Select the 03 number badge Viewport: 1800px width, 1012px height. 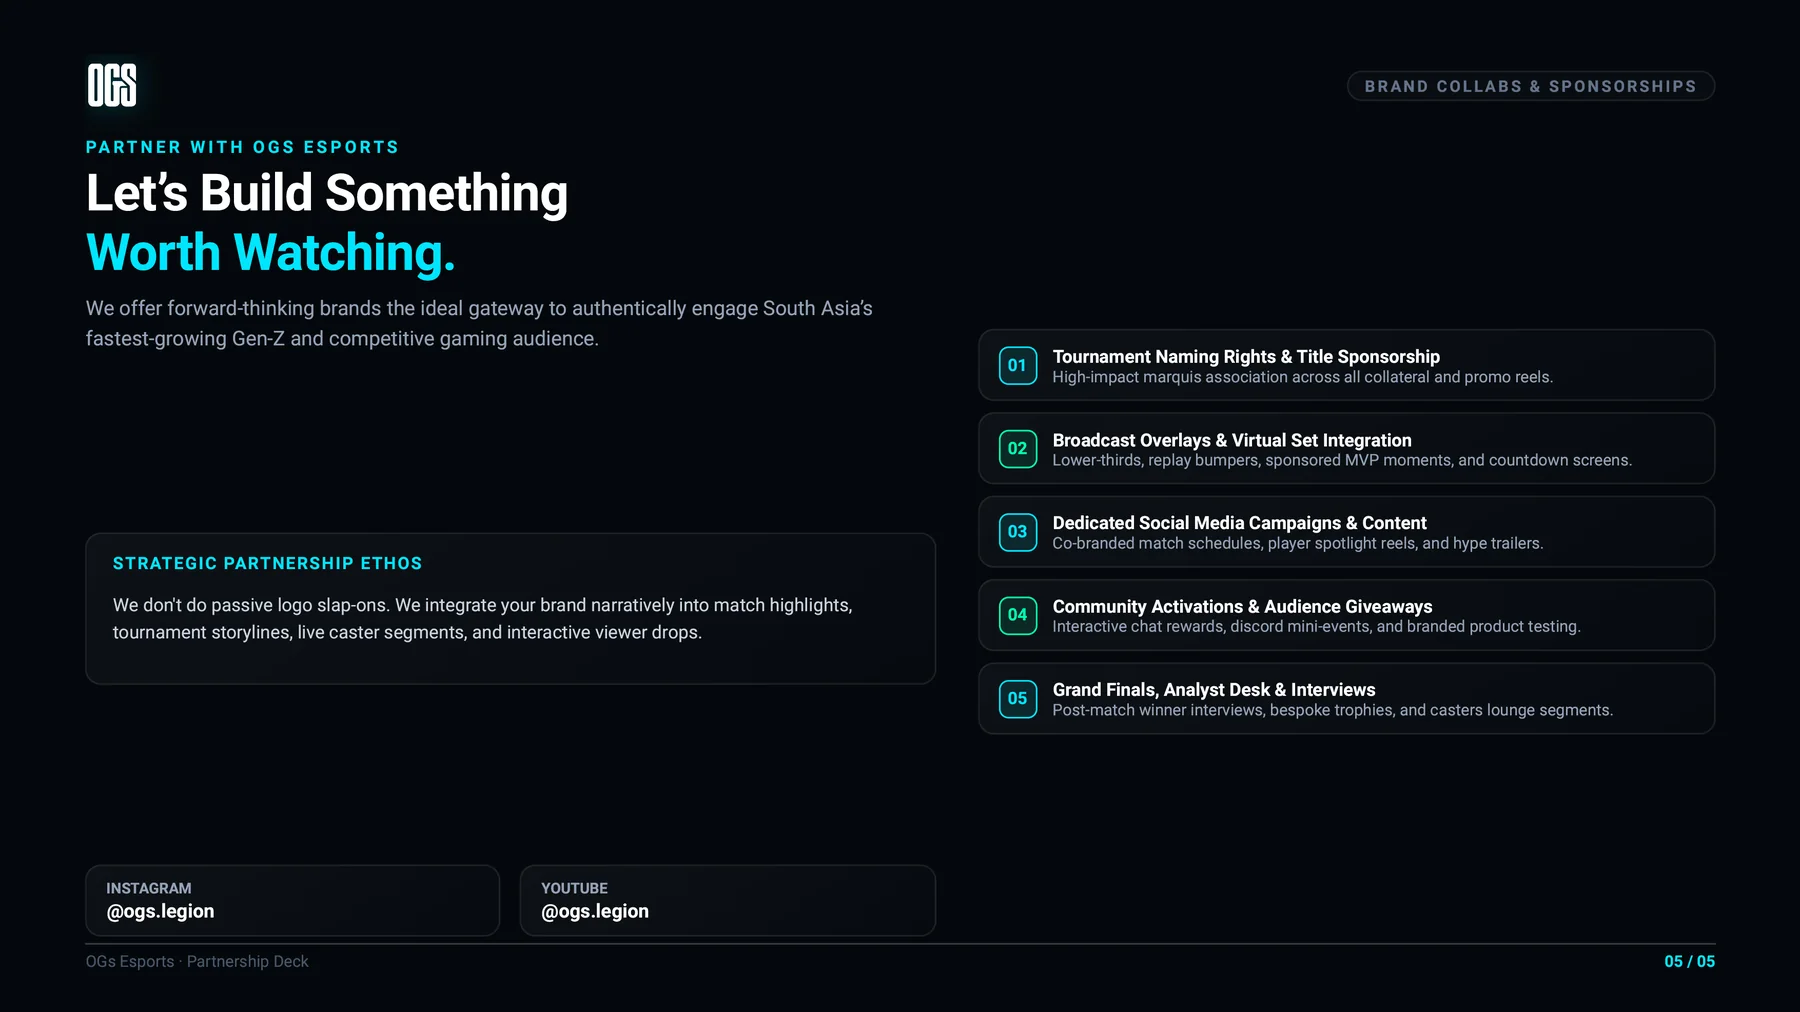1017,531
